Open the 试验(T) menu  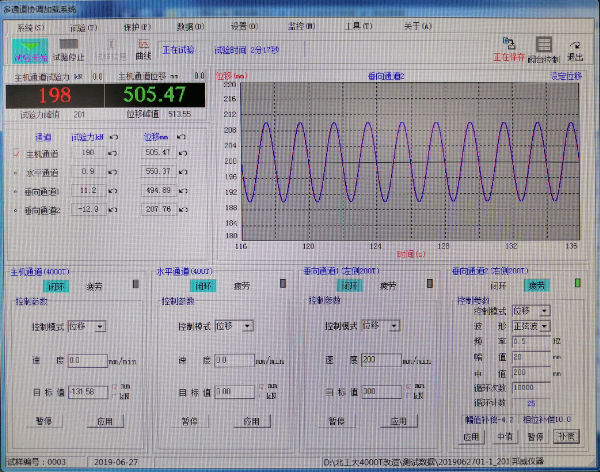[x=83, y=28]
